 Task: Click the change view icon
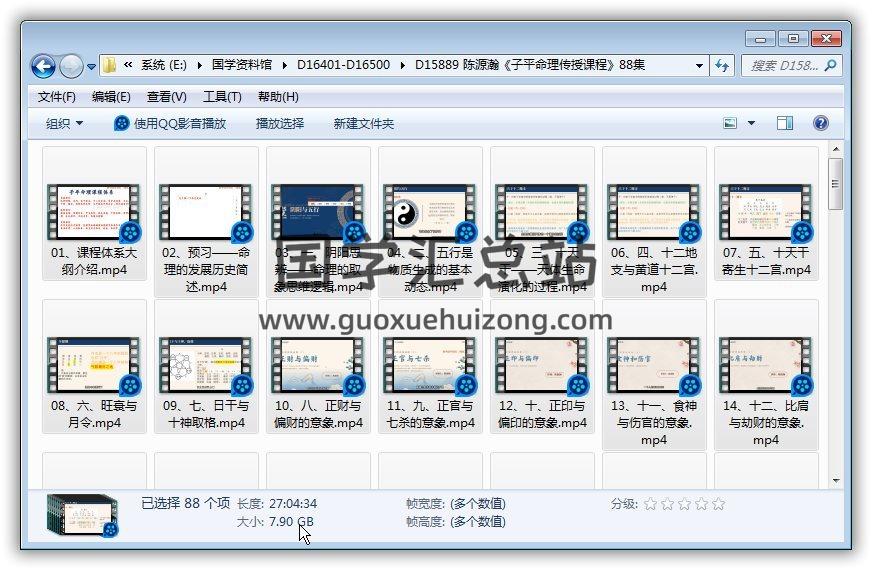tap(730, 123)
